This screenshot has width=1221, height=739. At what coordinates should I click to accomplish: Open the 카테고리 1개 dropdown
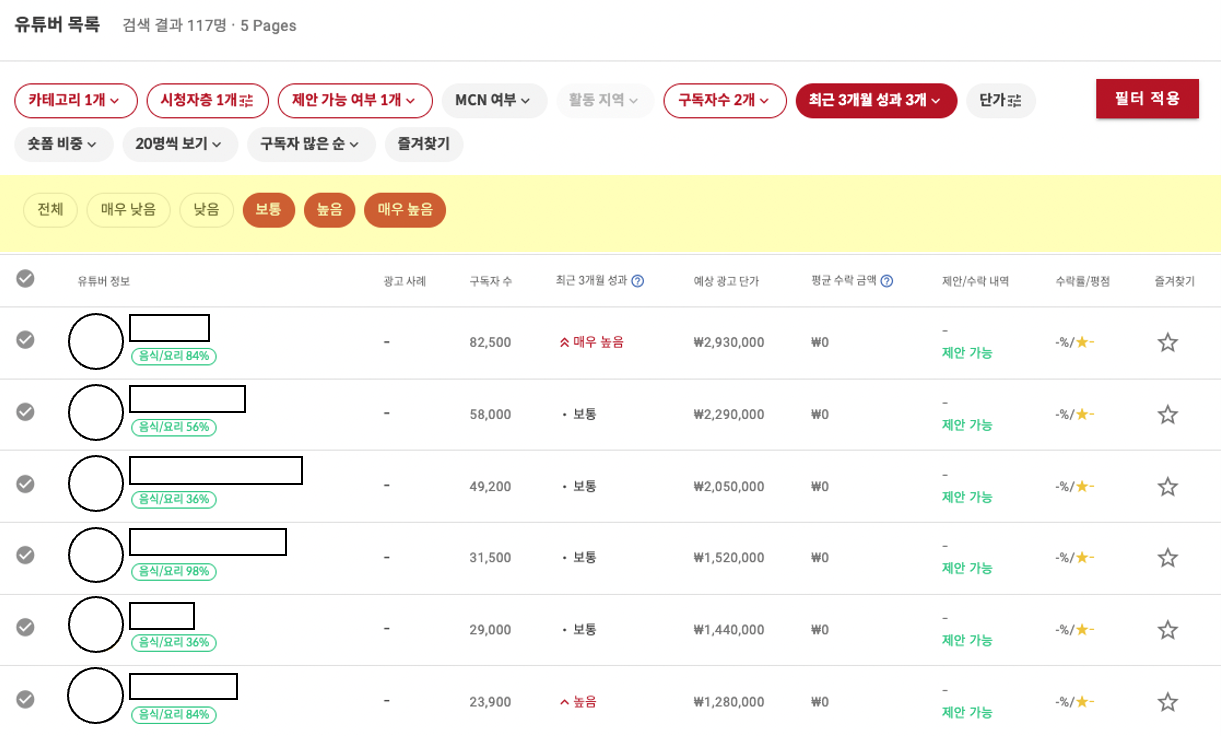76,100
